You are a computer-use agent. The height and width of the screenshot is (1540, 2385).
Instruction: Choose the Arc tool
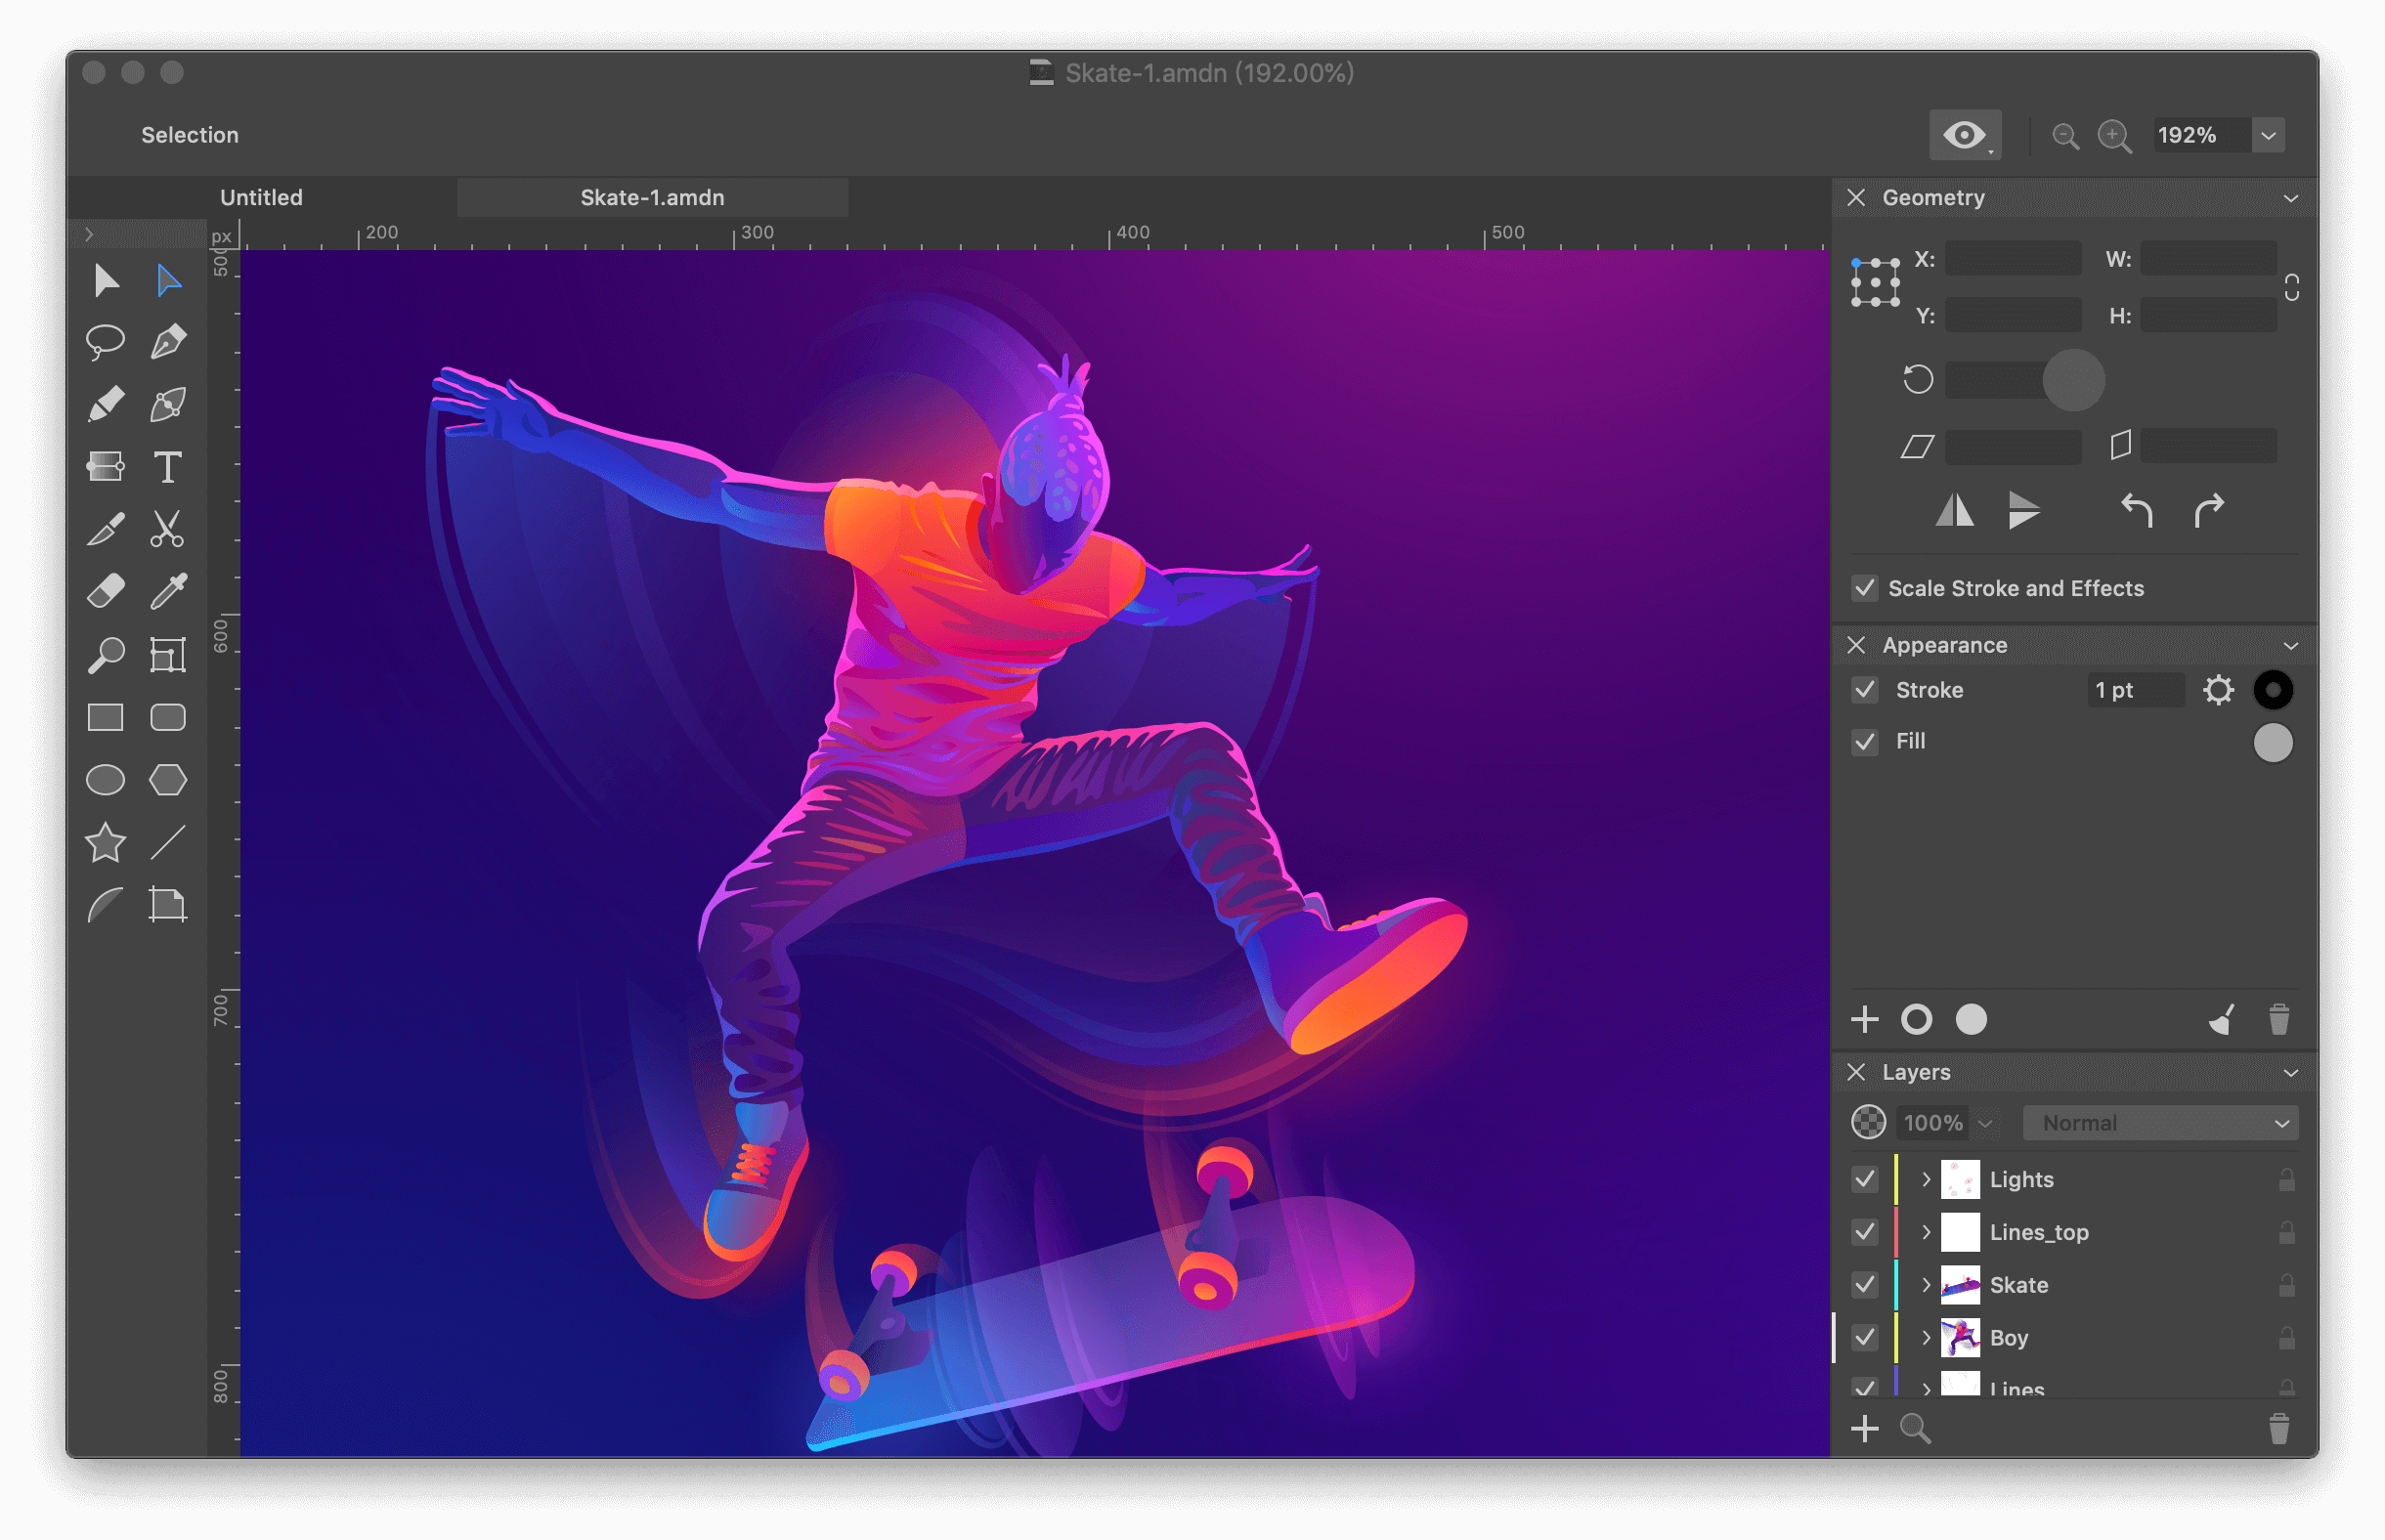click(x=105, y=905)
